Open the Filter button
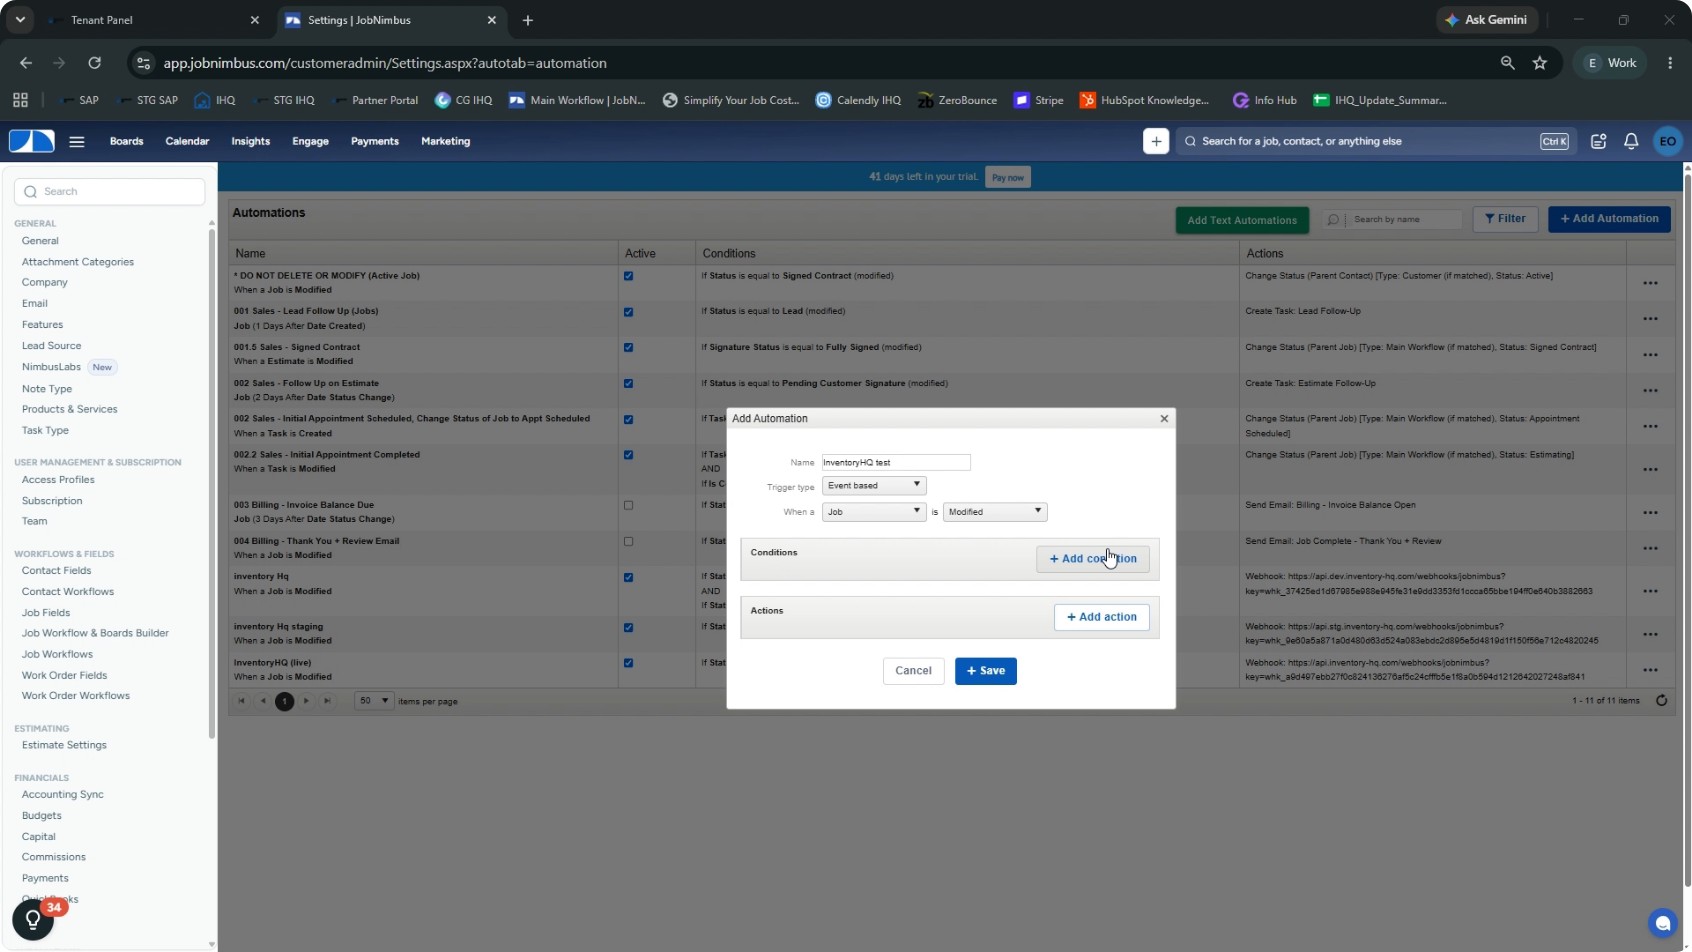The height and width of the screenshot is (952, 1692). 1505,219
